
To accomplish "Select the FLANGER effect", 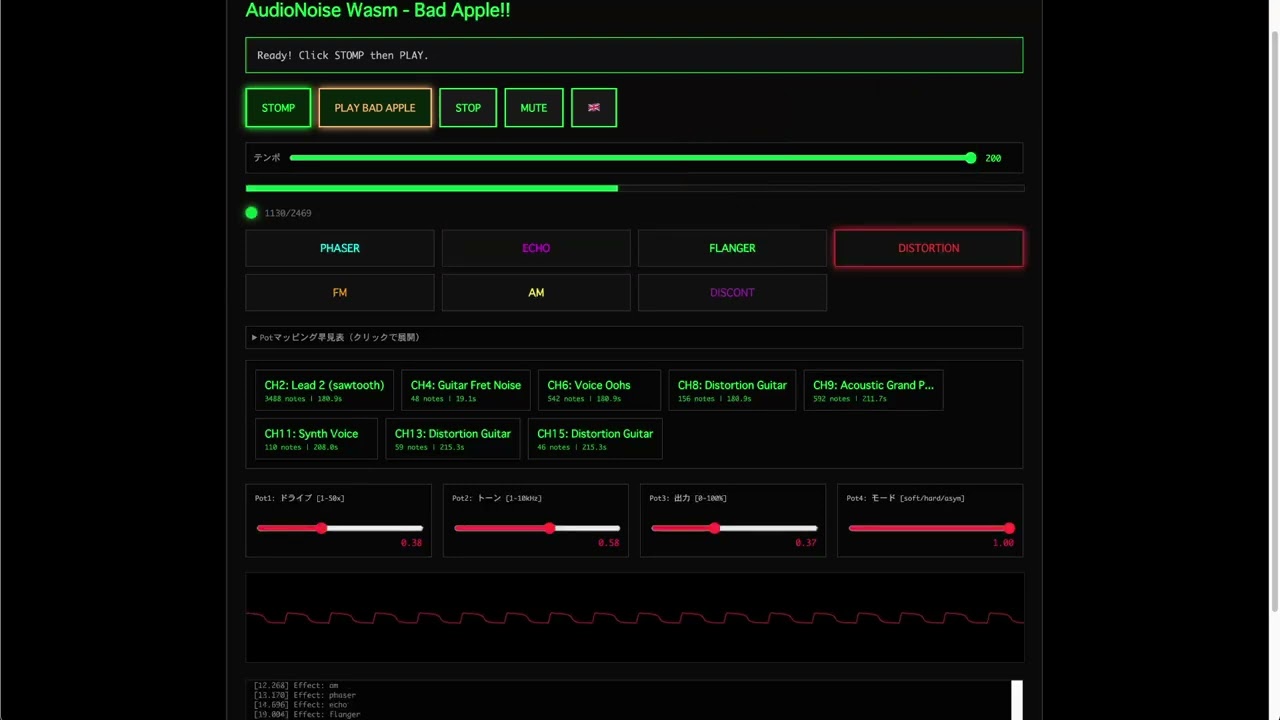I will pyautogui.click(x=732, y=248).
